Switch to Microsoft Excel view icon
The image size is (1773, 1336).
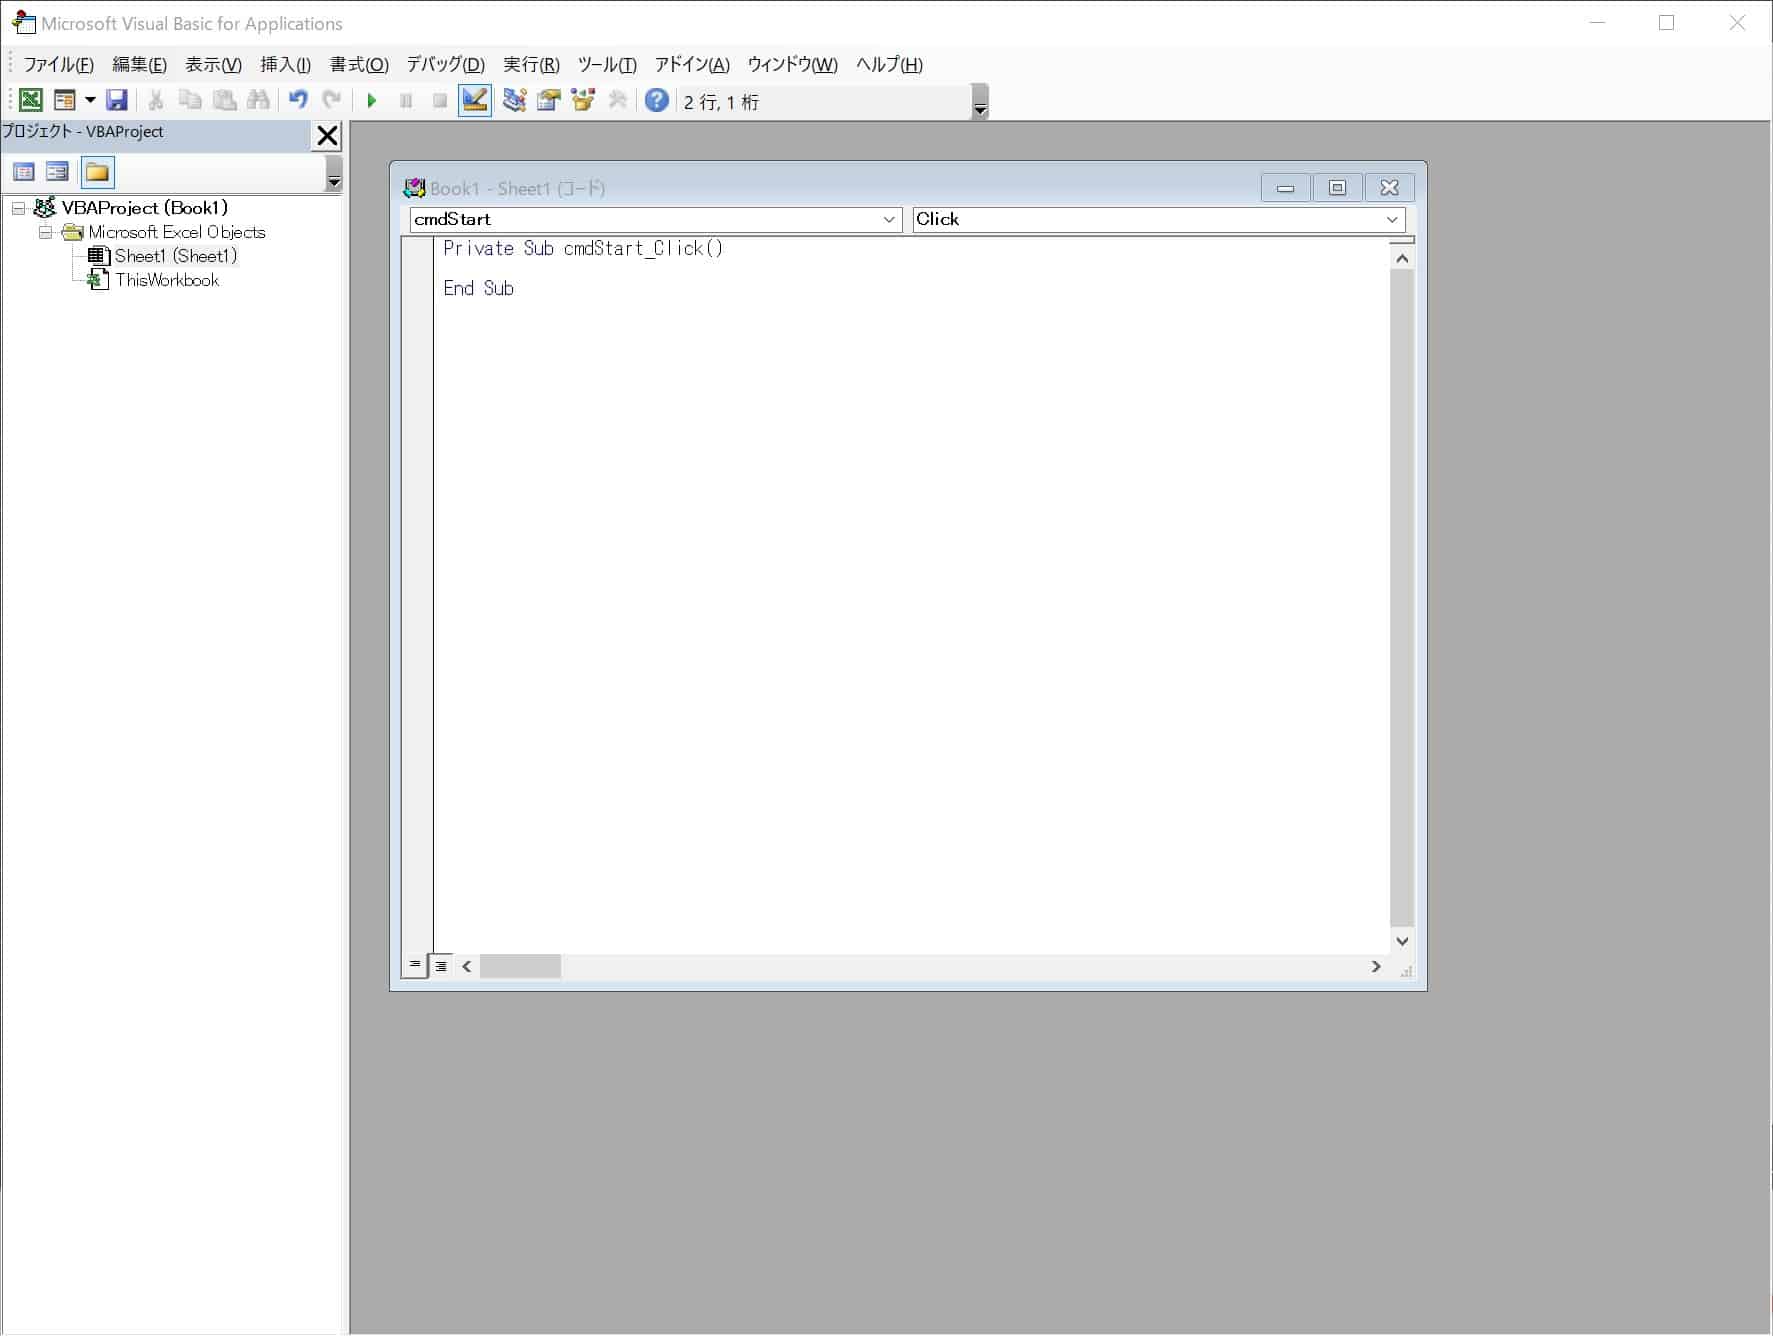pos(31,100)
